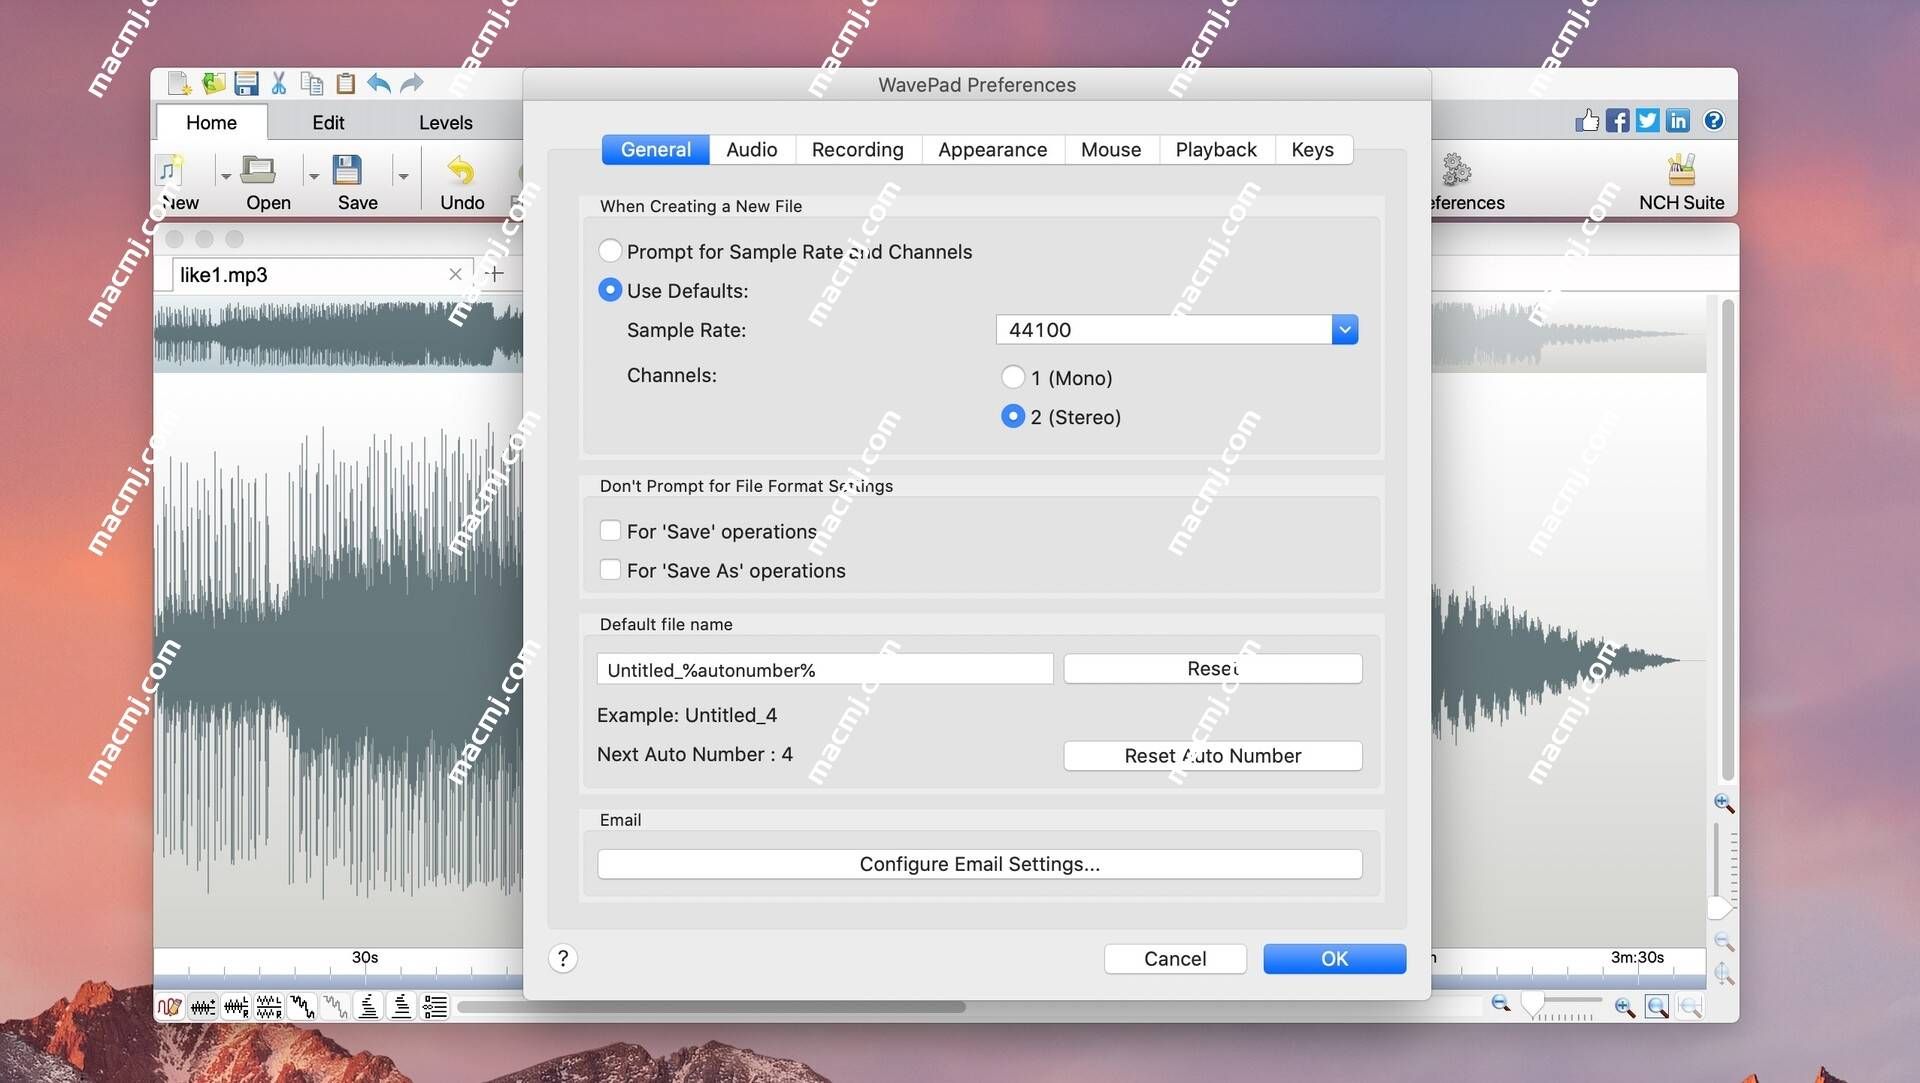Switch to the Mouse preferences tab

point(1110,149)
